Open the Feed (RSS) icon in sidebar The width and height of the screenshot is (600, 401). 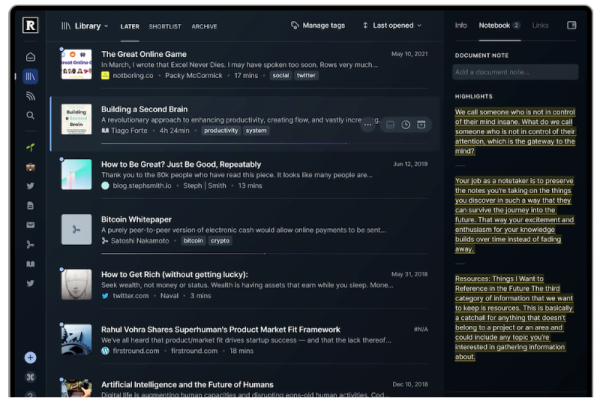click(x=31, y=96)
